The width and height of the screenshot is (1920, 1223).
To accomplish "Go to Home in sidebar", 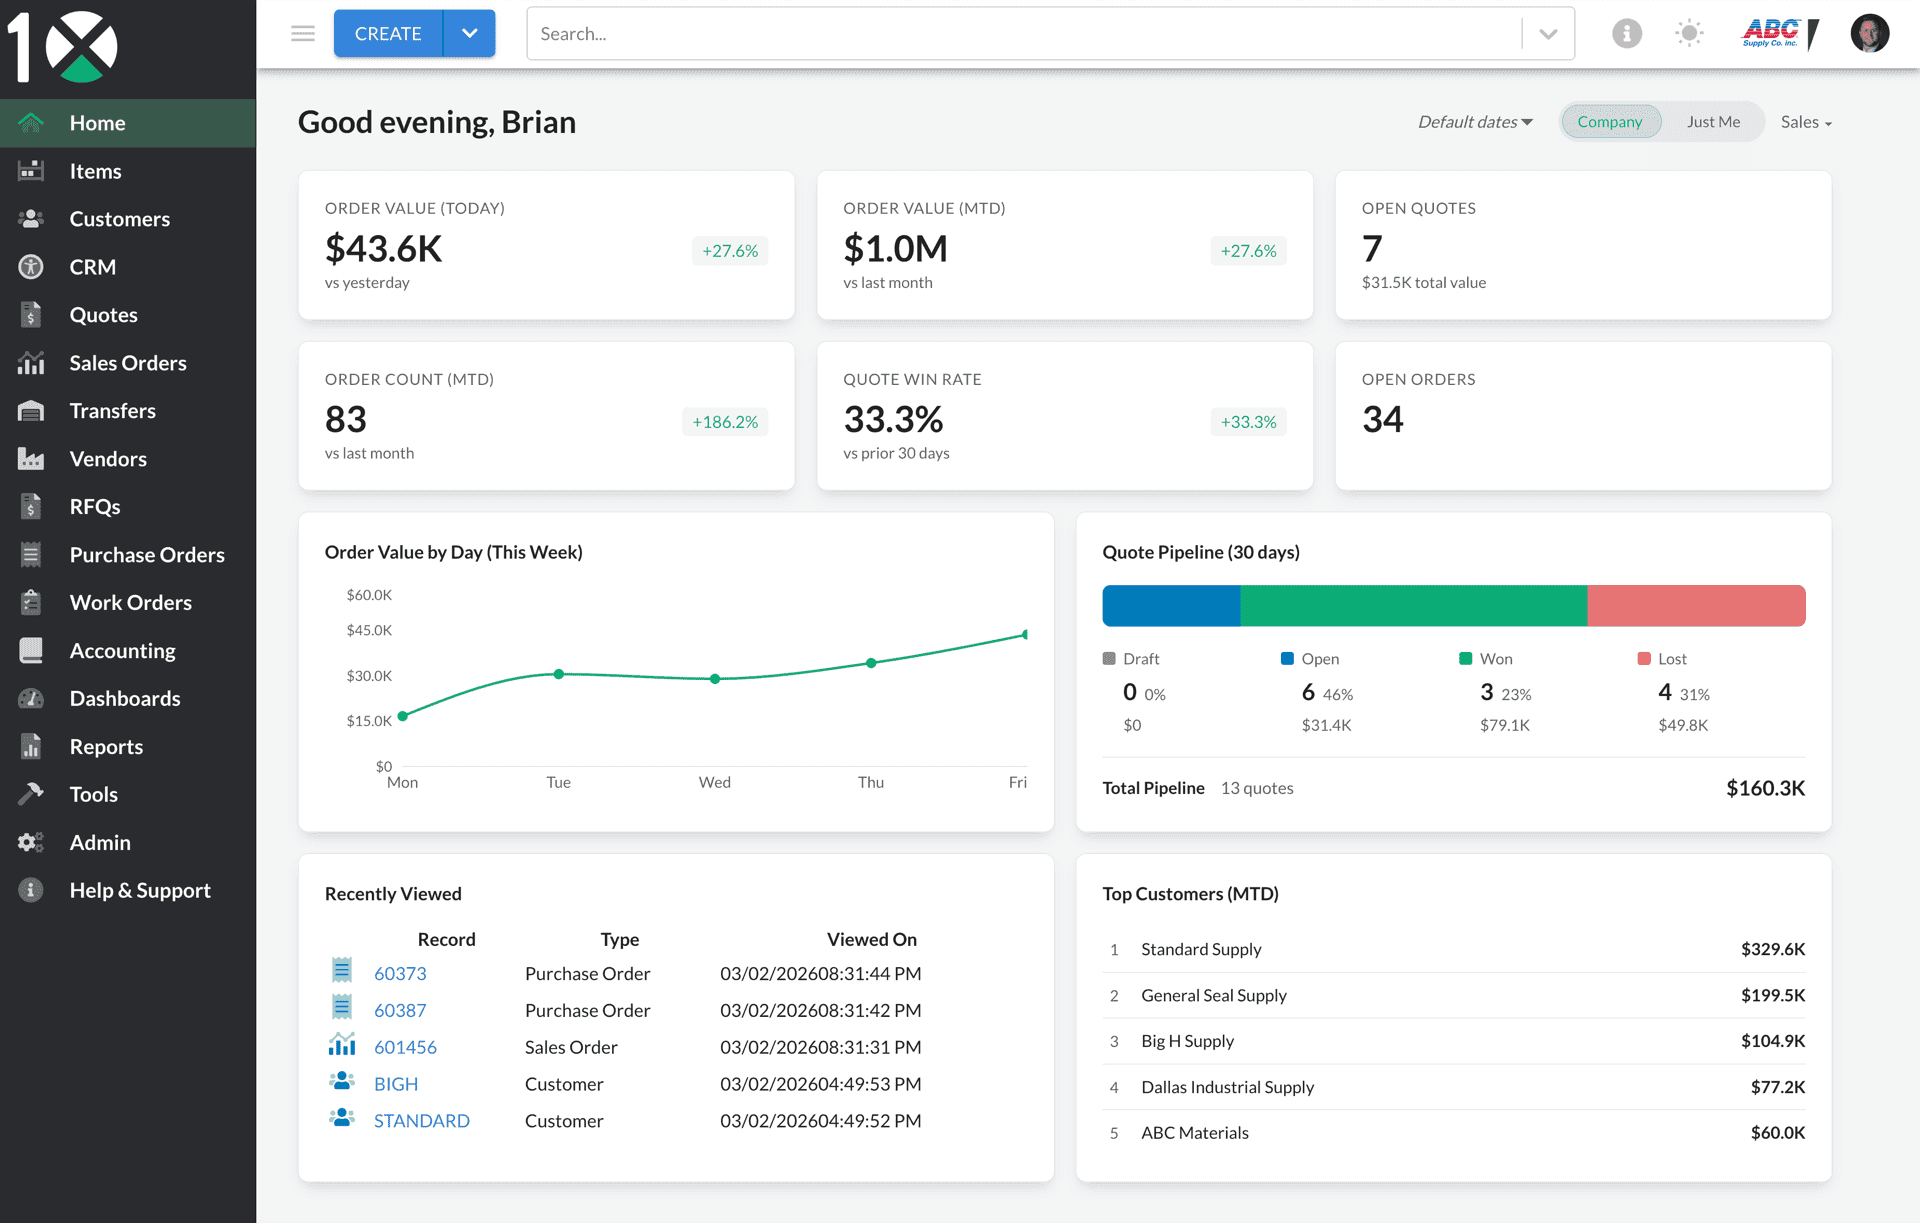I will [x=128, y=123].
